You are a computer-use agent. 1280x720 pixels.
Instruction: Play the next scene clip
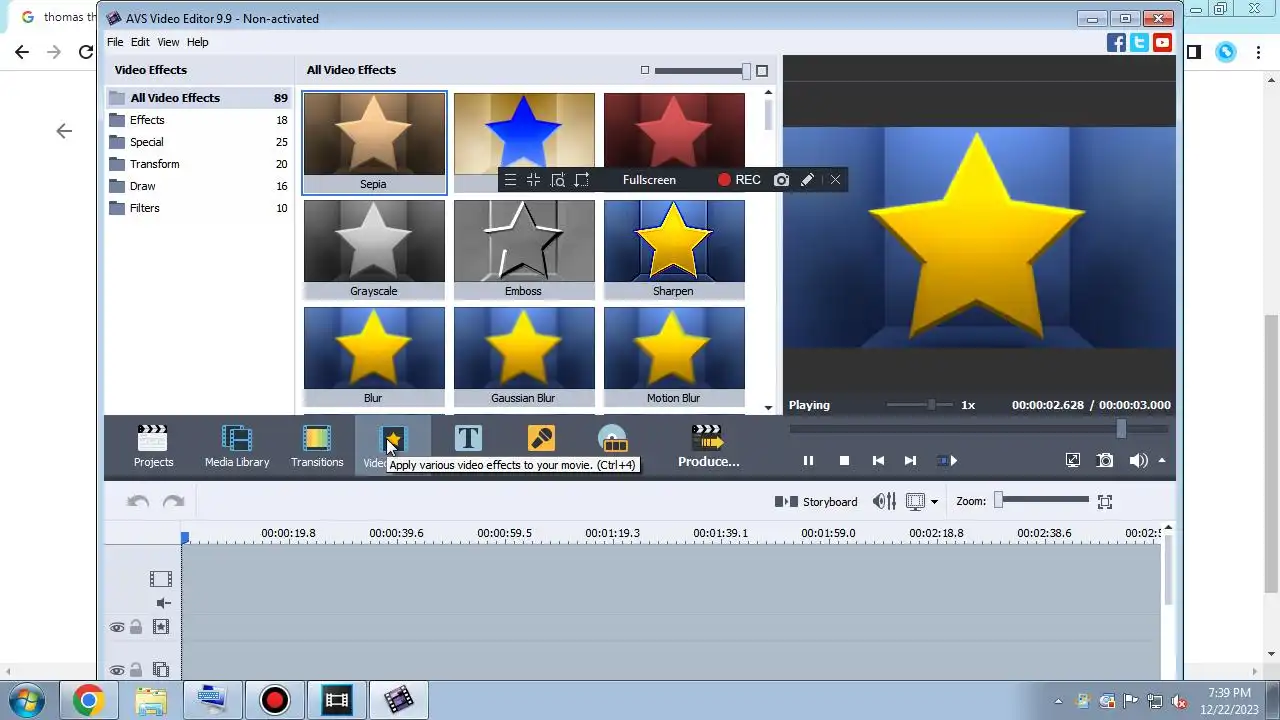pyautogui.click(x=946, y=461)
